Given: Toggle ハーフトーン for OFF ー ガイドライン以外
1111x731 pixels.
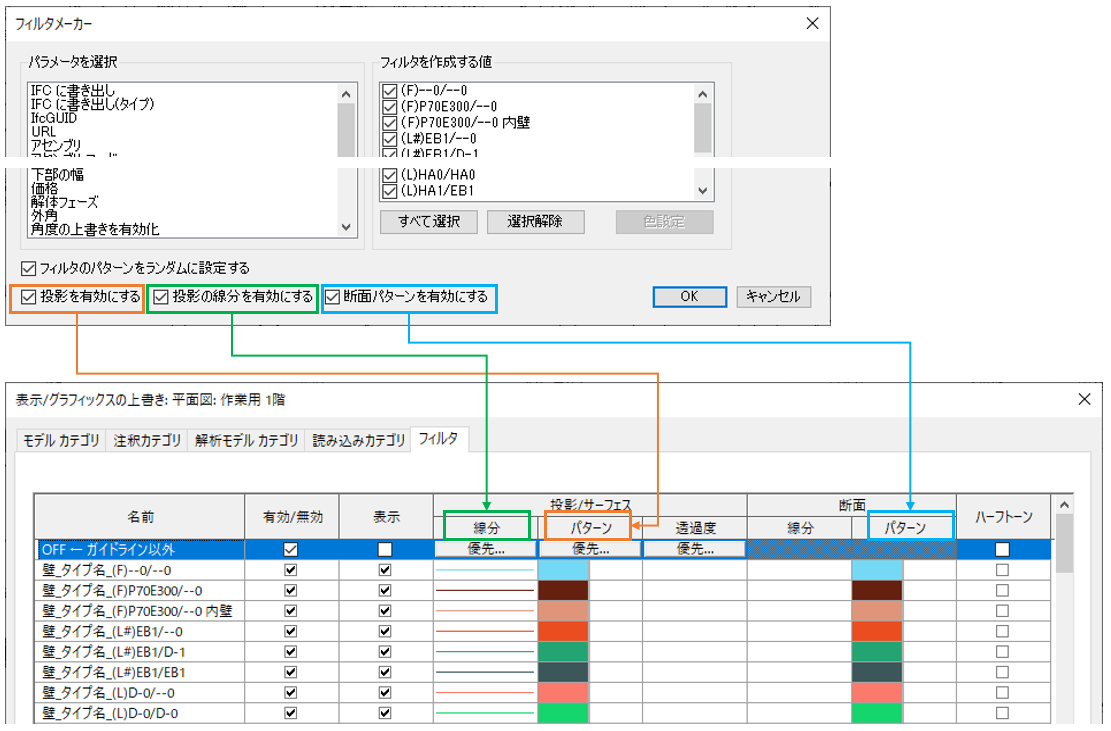Looking at the screenshot, I should coord(1002,549).
